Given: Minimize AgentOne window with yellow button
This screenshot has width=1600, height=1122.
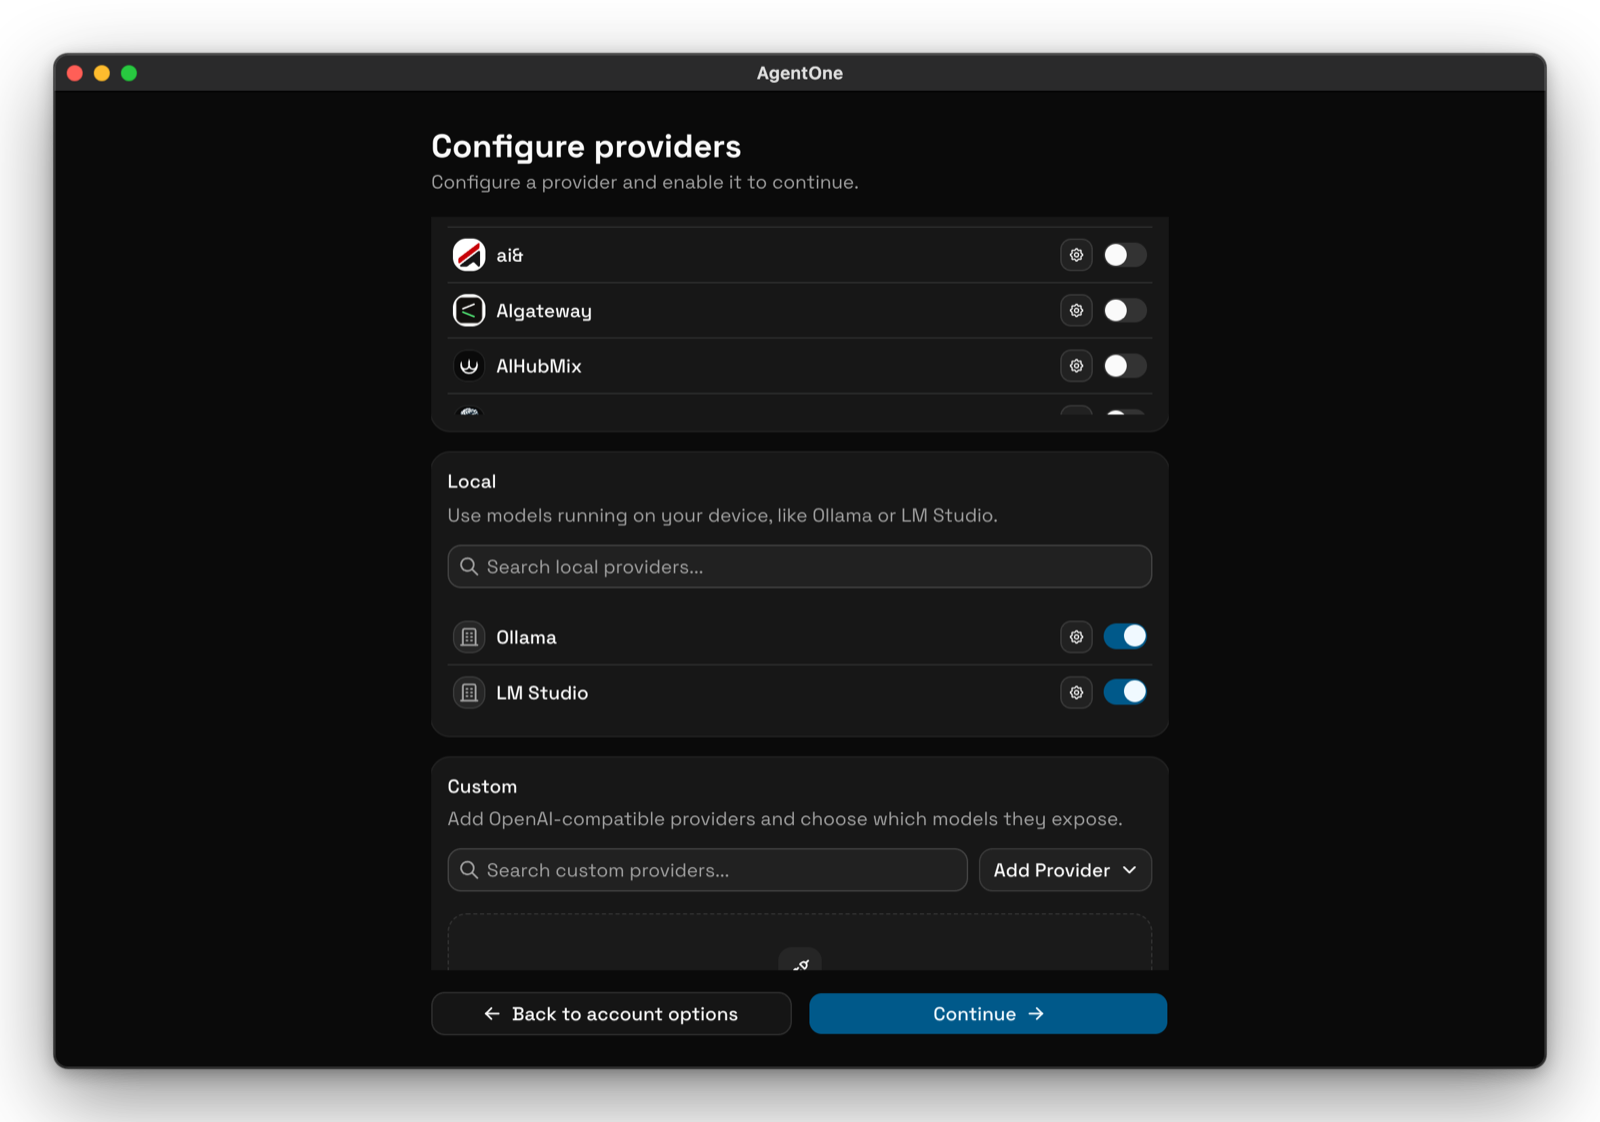Looking at the screenshot, I should tap(102, 73).
